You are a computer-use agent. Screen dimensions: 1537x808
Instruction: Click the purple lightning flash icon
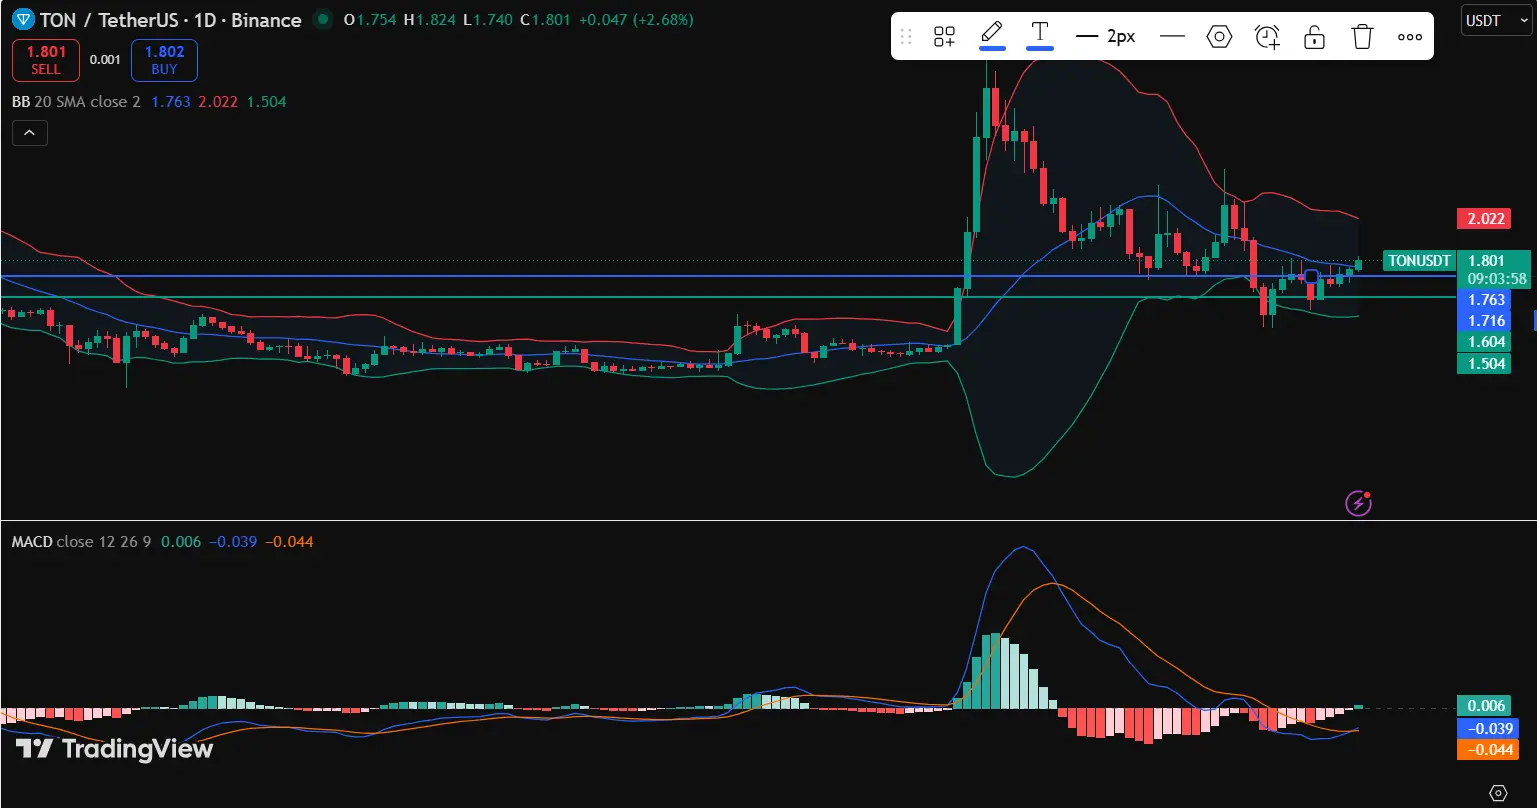(1359, 502)
